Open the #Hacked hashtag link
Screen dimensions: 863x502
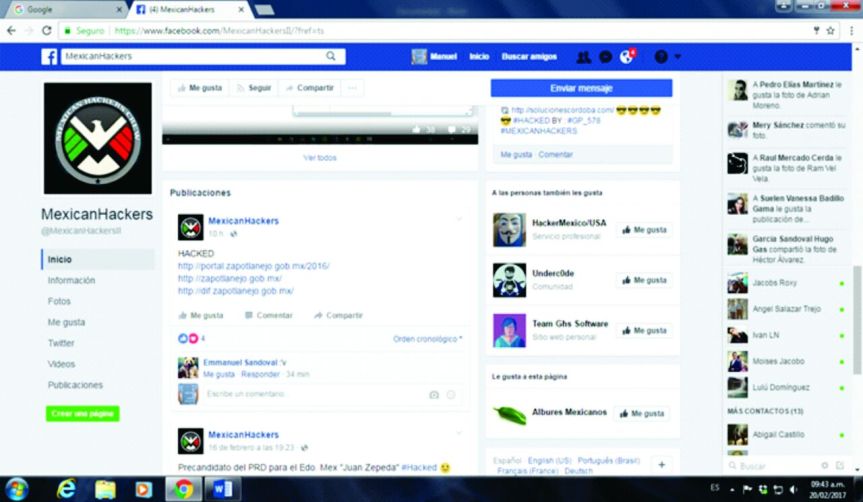[x=419, y=467]
